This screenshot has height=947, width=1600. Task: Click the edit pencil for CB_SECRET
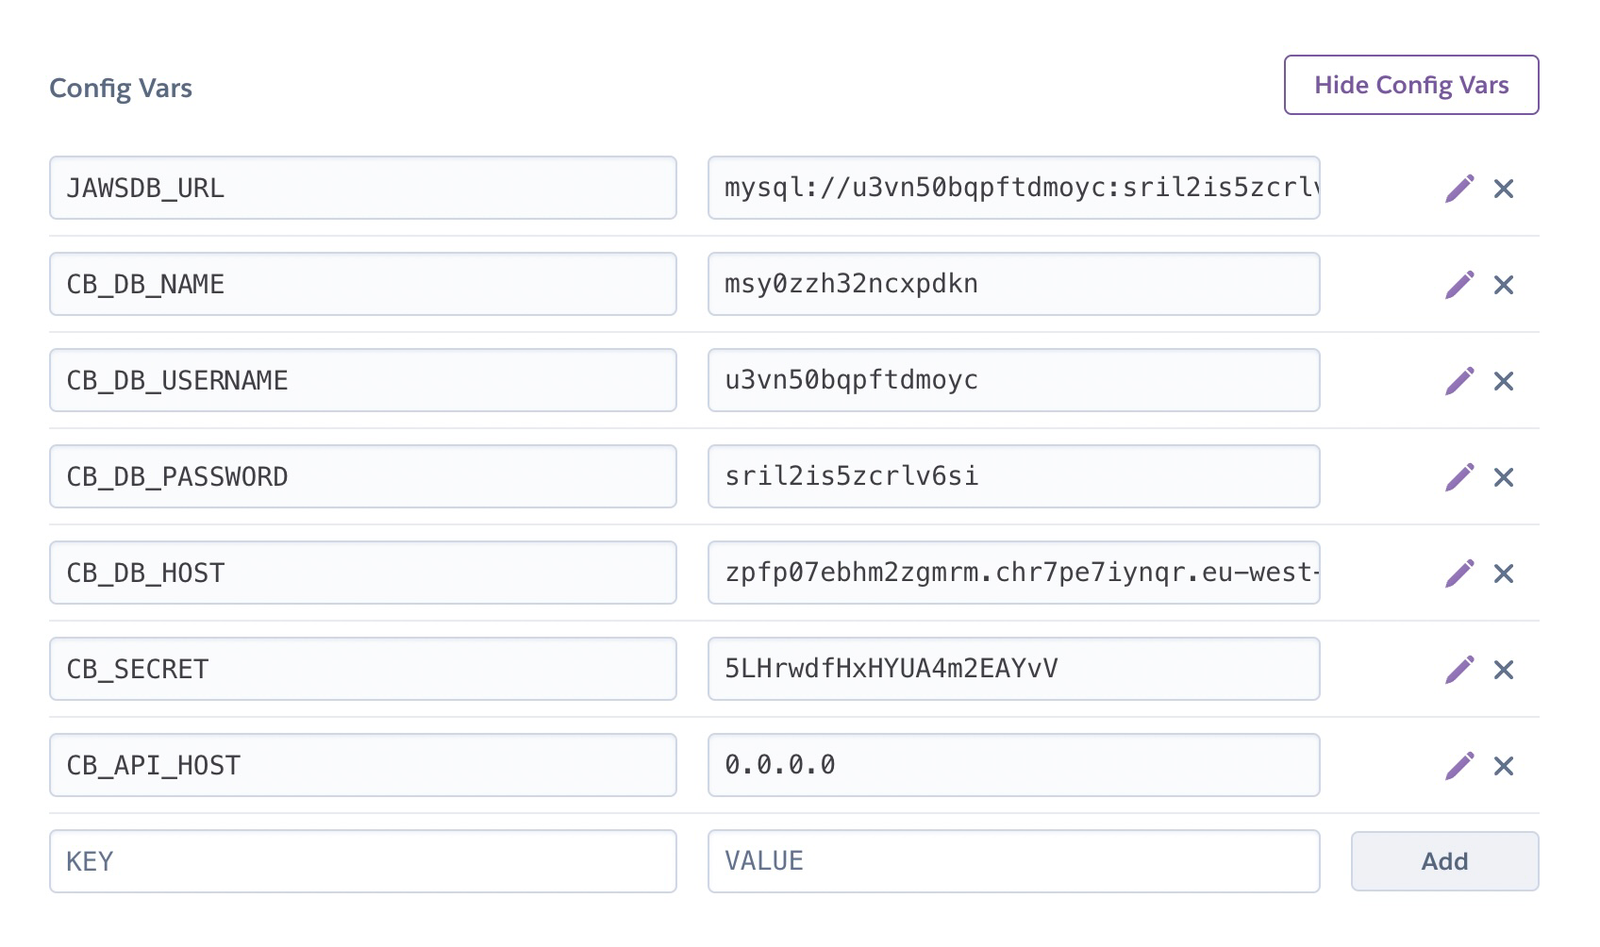(1462, 668)
